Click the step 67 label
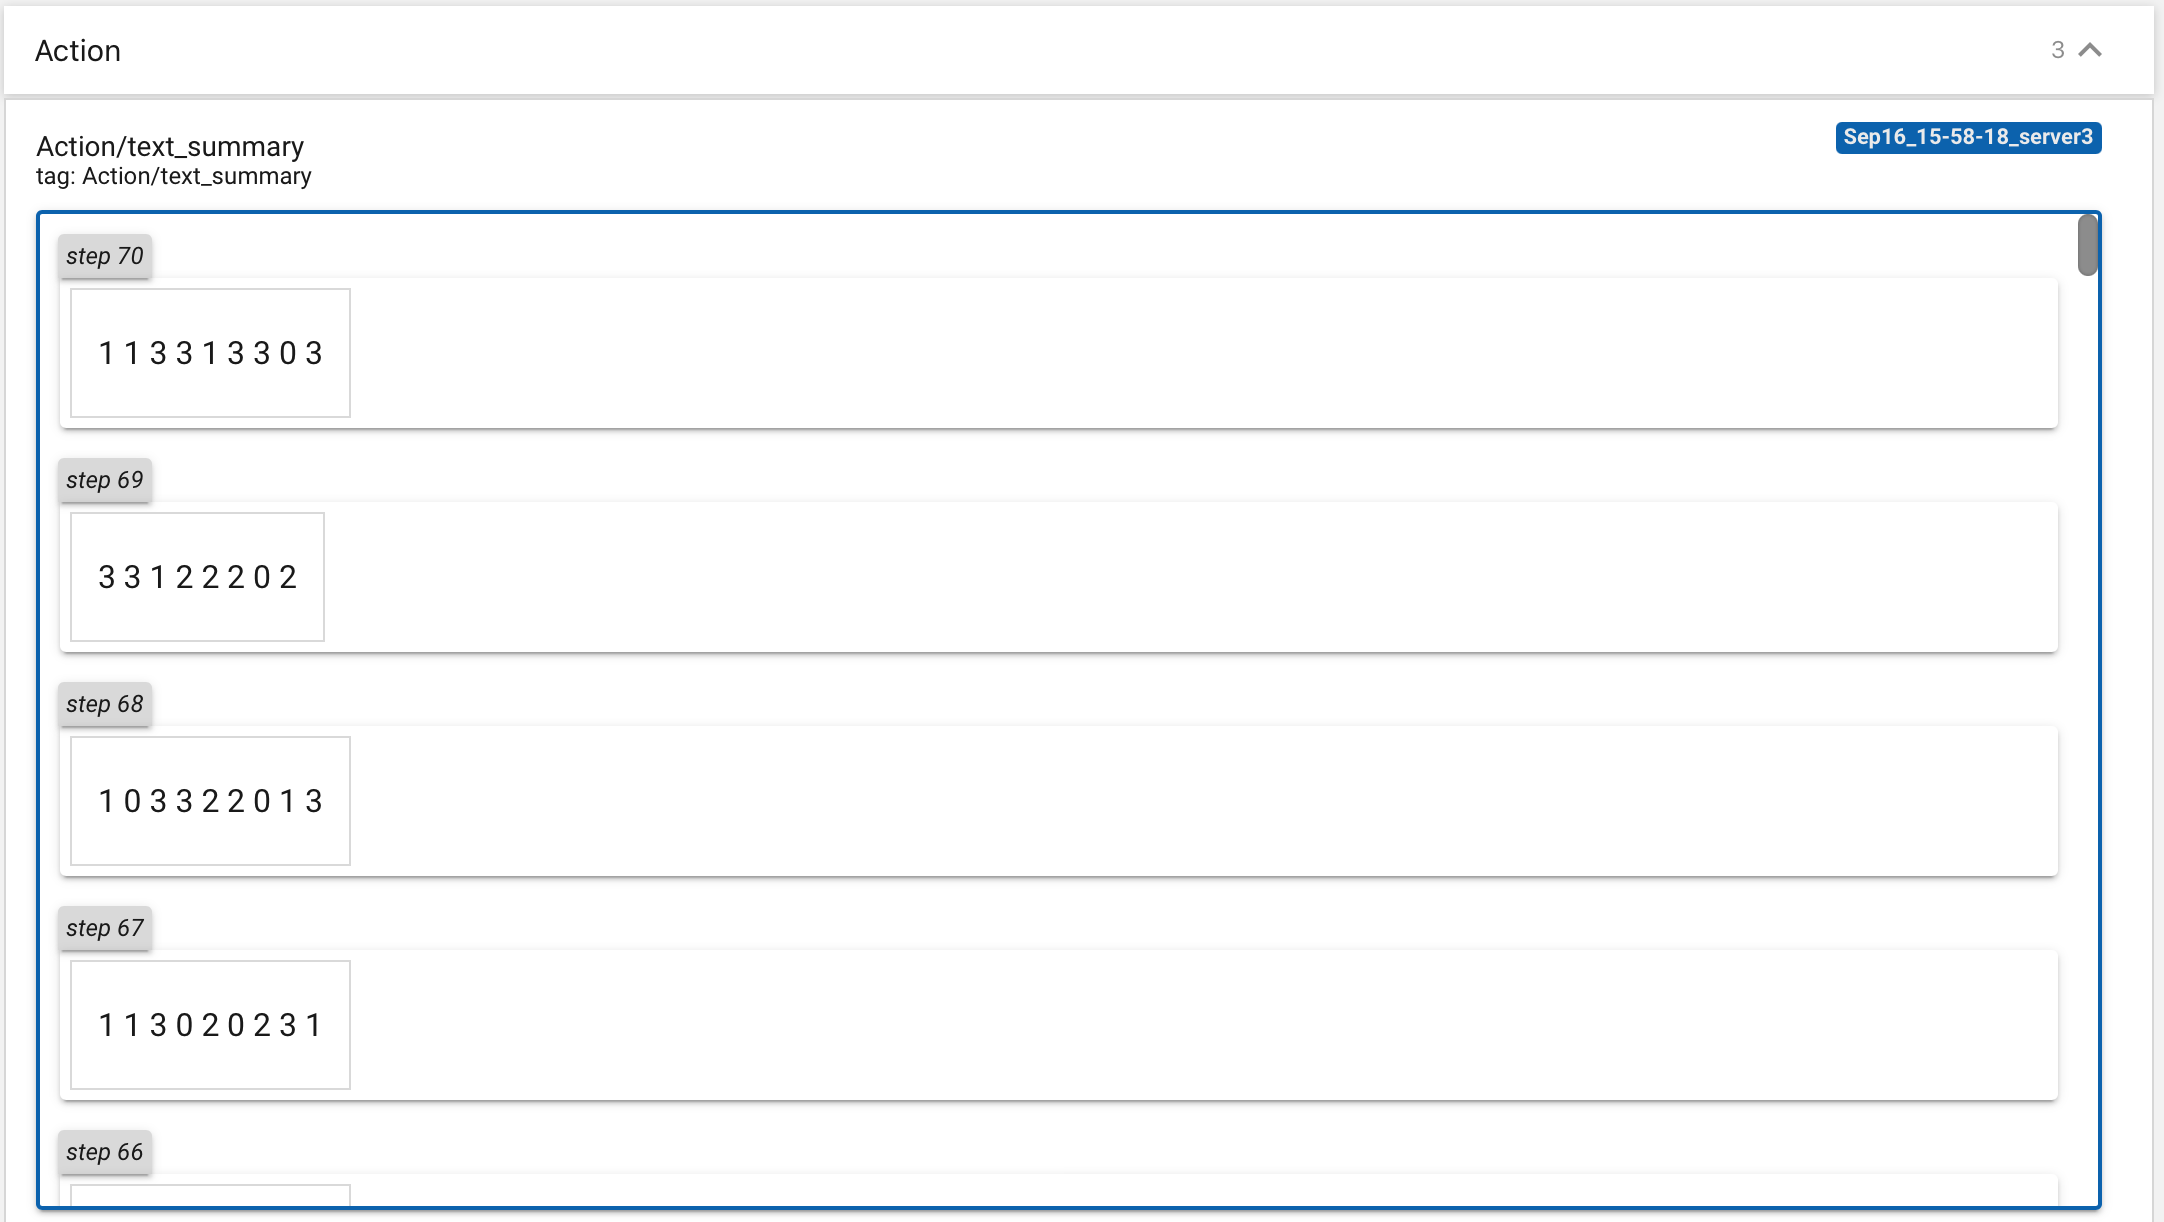This screenshot has height=1222, width=2164. [x=105, y=928]
